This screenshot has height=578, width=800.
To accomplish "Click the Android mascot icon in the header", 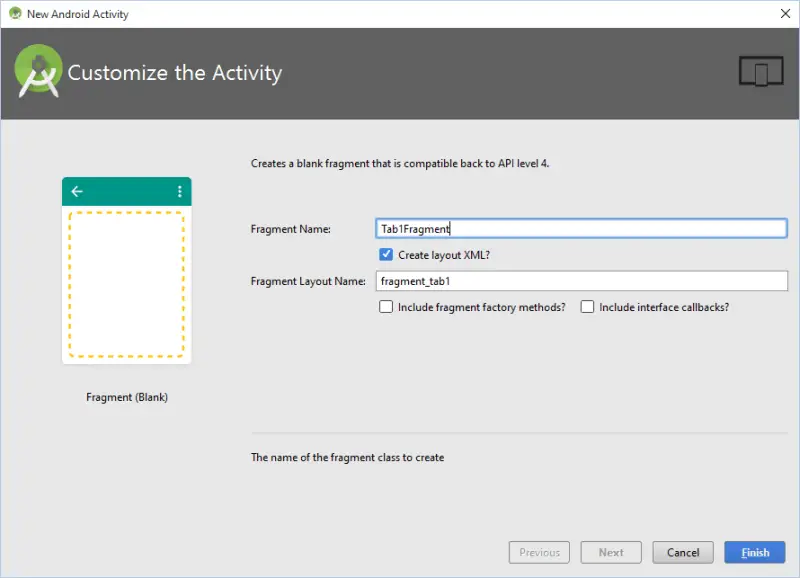I will click(x=39, y=72).
